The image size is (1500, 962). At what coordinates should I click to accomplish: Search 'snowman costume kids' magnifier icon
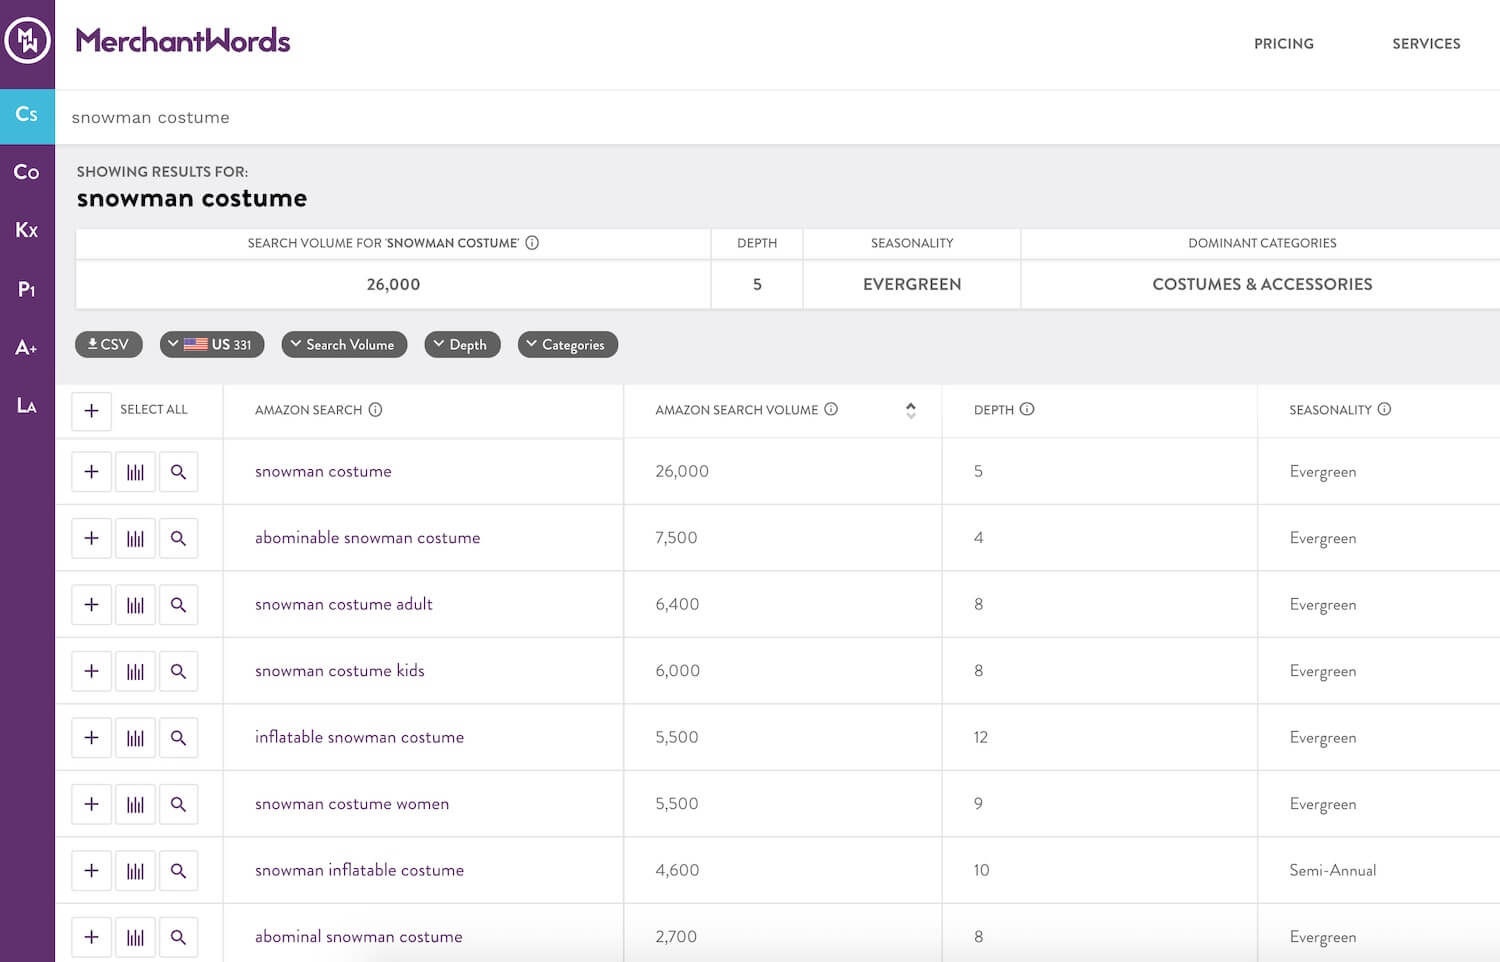[178, 671]
